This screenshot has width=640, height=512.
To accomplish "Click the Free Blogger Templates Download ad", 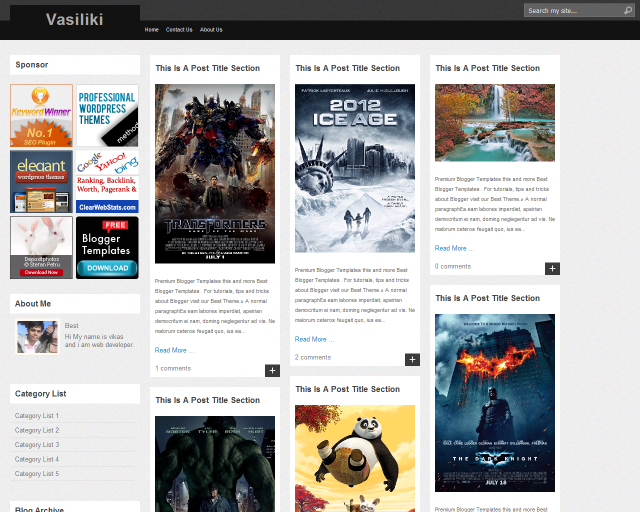I will [x=107, y=248].
